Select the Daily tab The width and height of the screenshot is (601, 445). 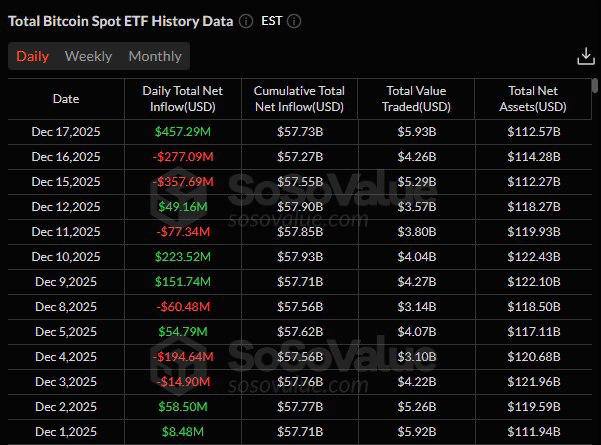point(32,56)
